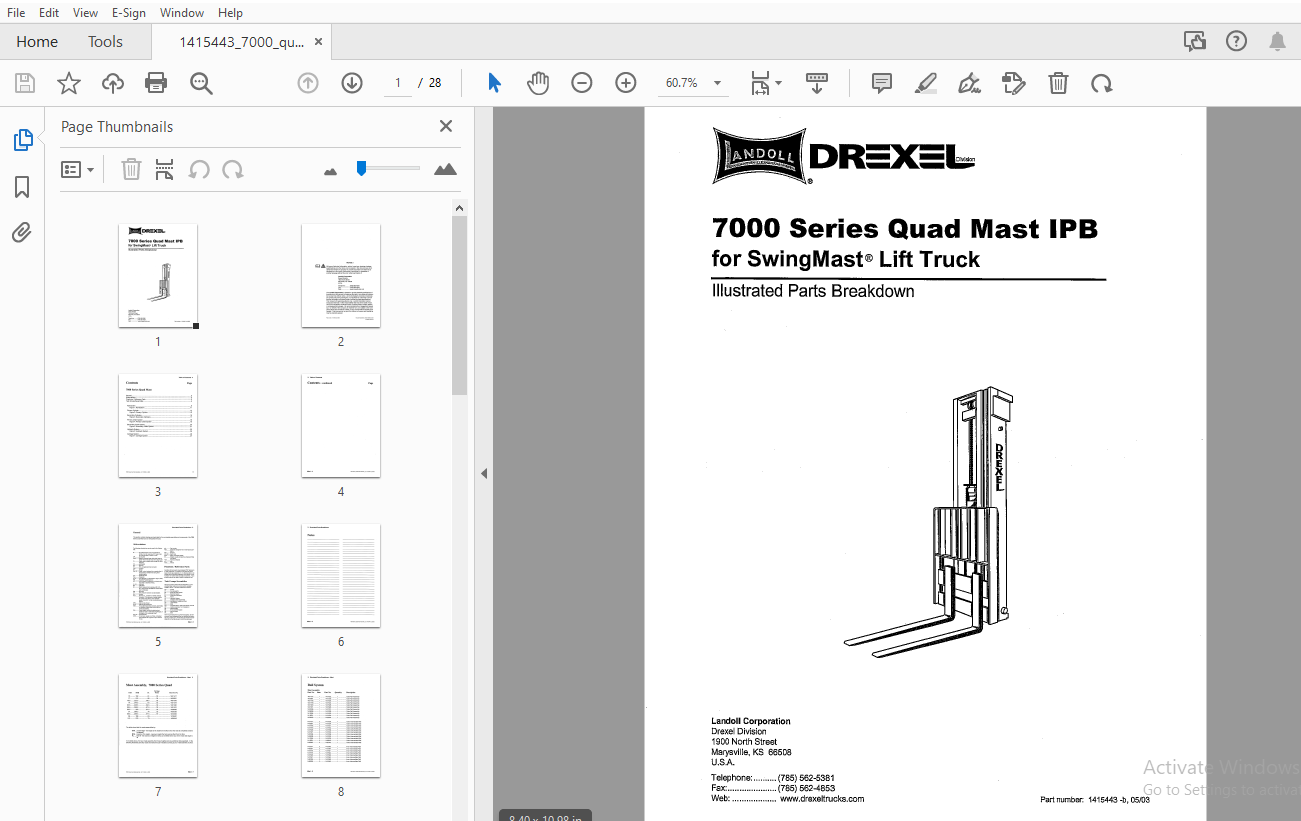This screenshot has height=821, width=1301.
Task: Open the Window menu
Action: [182, 13]
